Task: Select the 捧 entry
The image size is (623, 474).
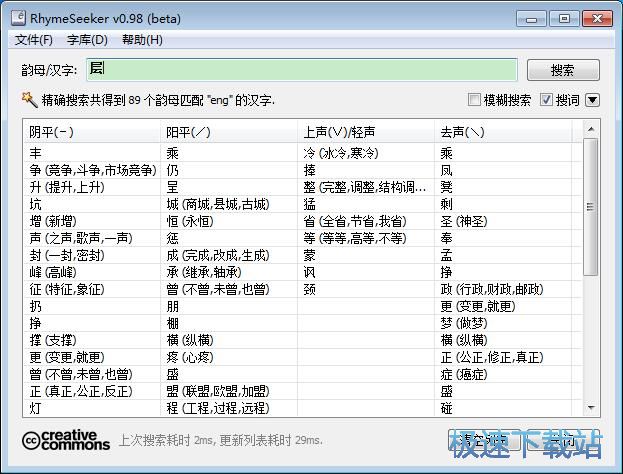Action: pos(310,170)
